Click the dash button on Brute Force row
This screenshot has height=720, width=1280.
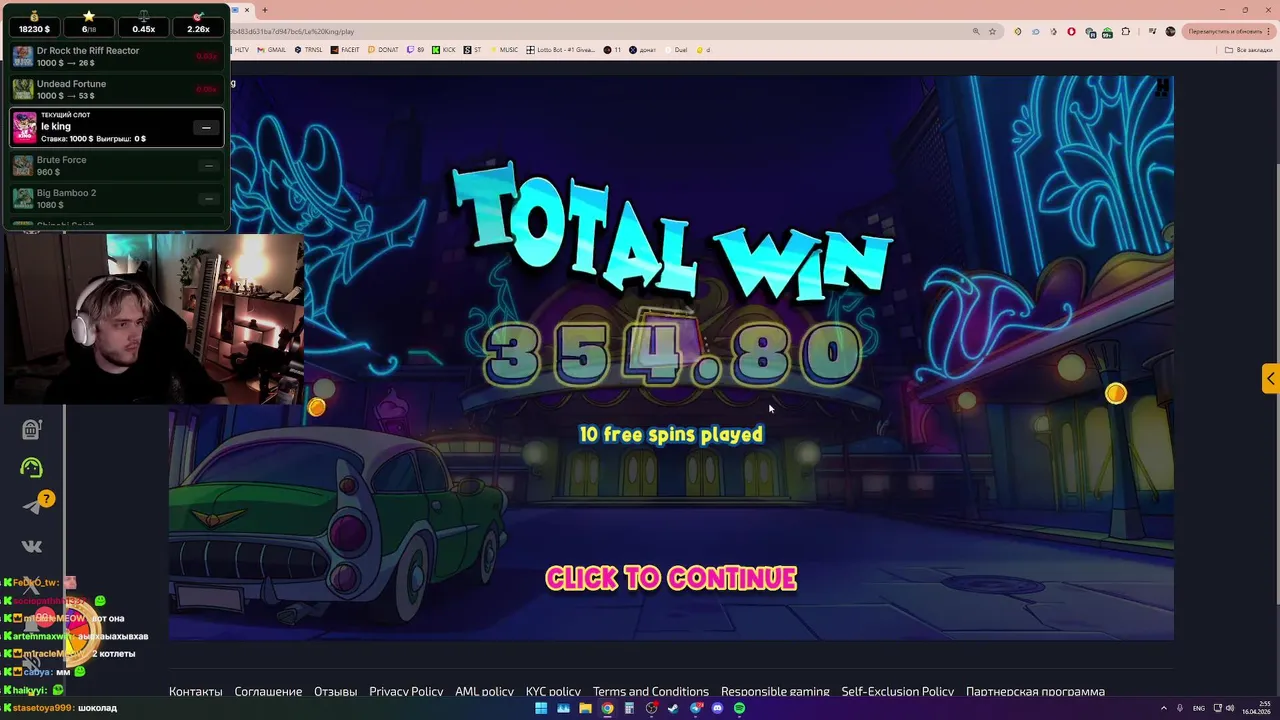click(x=208, y=166)
